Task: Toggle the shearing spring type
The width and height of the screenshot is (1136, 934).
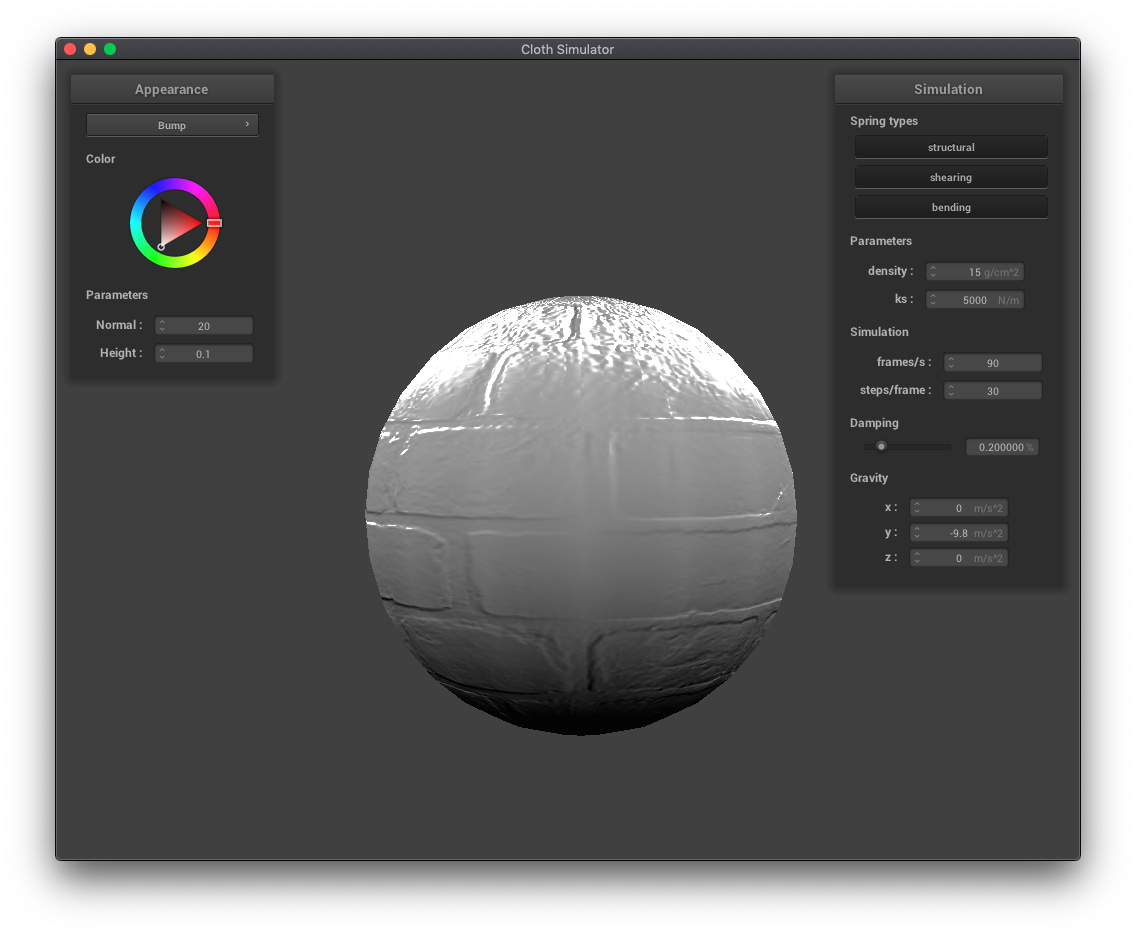Action: (x=951, y=178)
